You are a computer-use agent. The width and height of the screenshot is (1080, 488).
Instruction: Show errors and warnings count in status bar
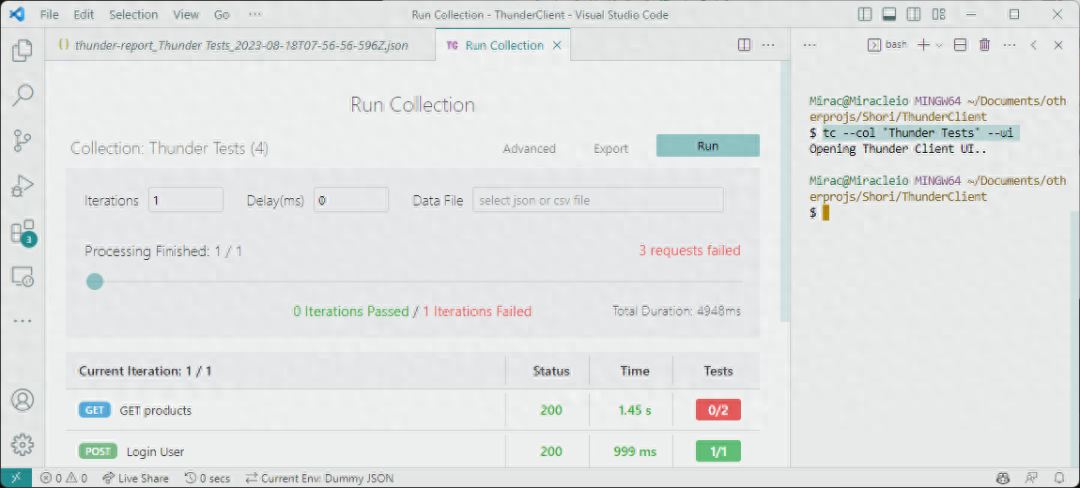point(63,478)
